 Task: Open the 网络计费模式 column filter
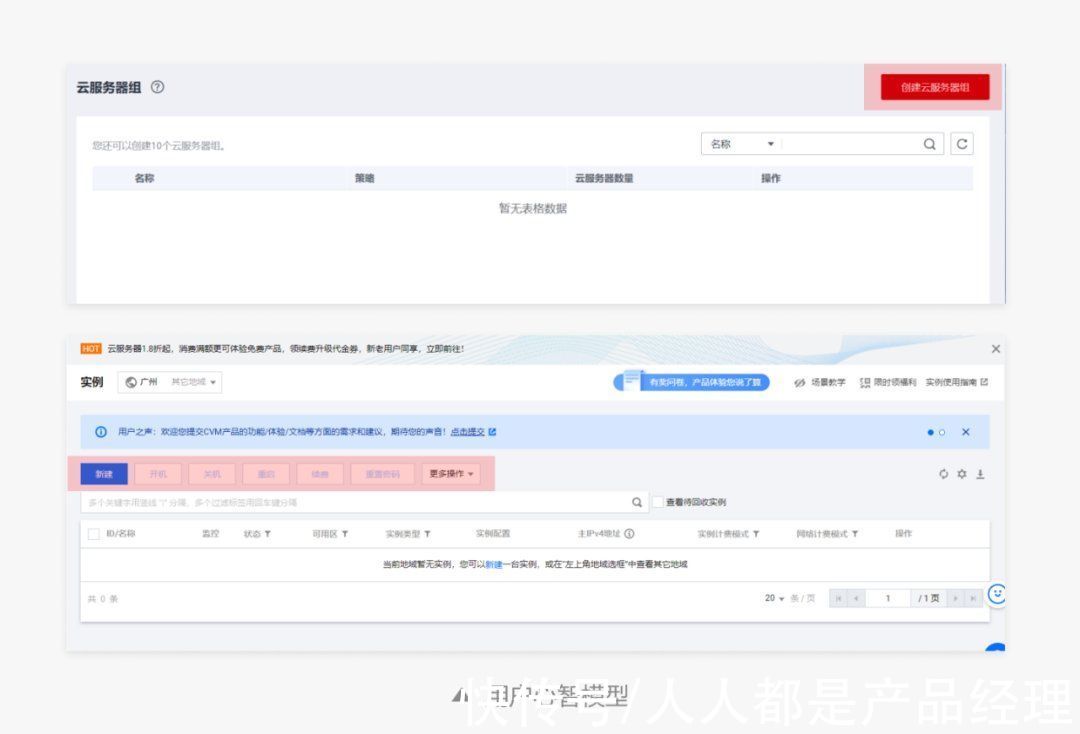click(x=855, y=534)
